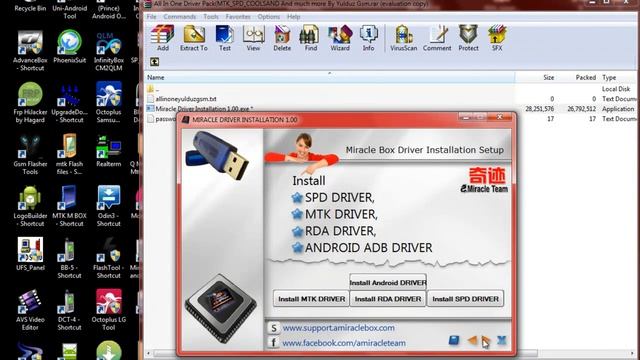
Task: Click the Protect shield icon
Action: (x=468, y=38)
